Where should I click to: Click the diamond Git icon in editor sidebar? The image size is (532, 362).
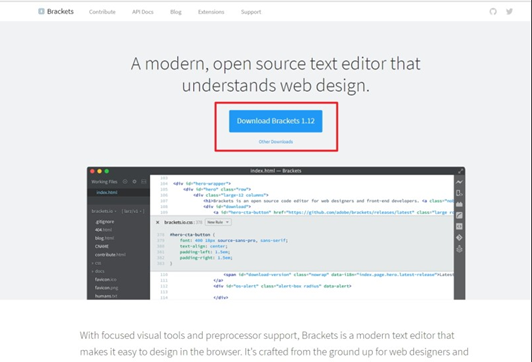coord(459,237)
